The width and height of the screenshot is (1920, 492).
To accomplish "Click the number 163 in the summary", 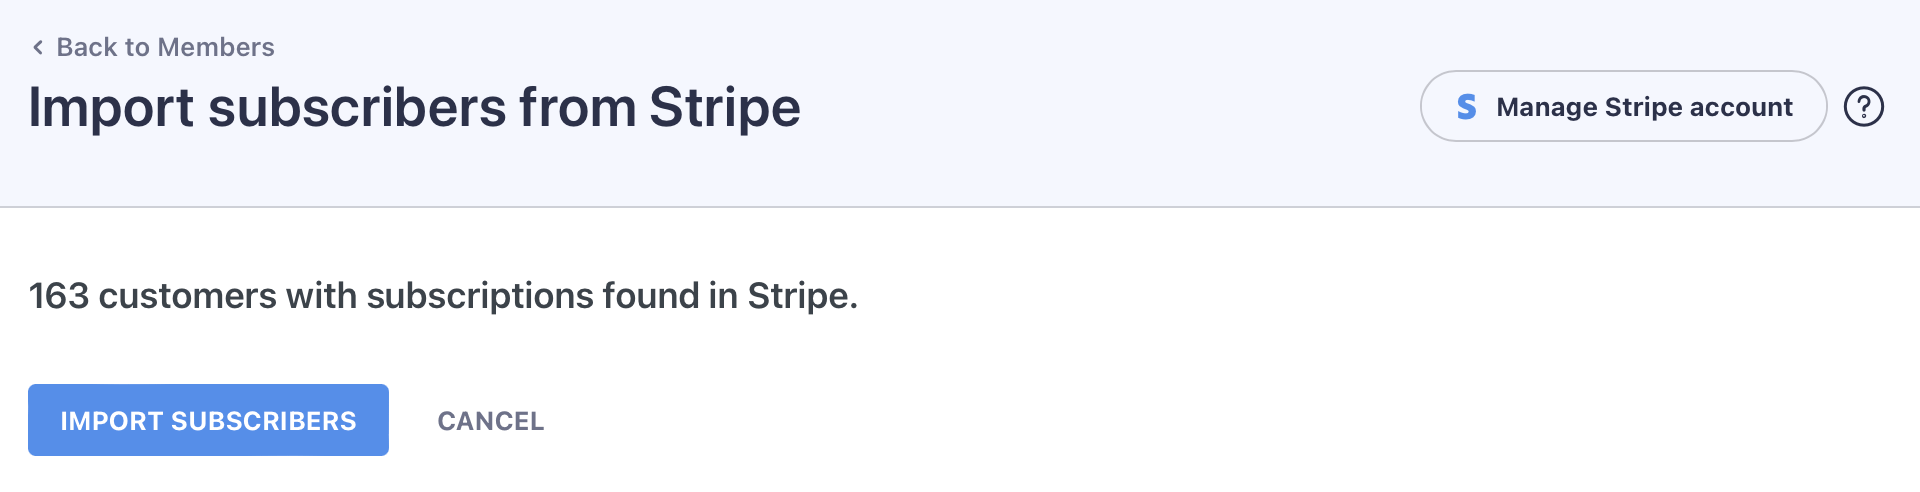I will 59,296.
